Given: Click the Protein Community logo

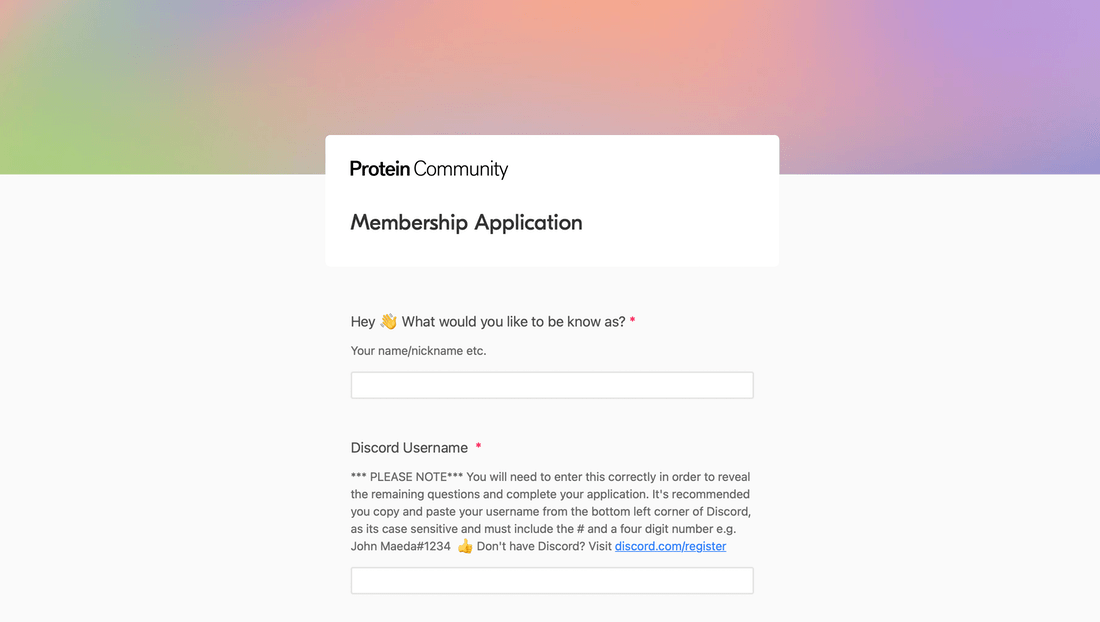Looking at the screenshot, I should click(429, 169).
